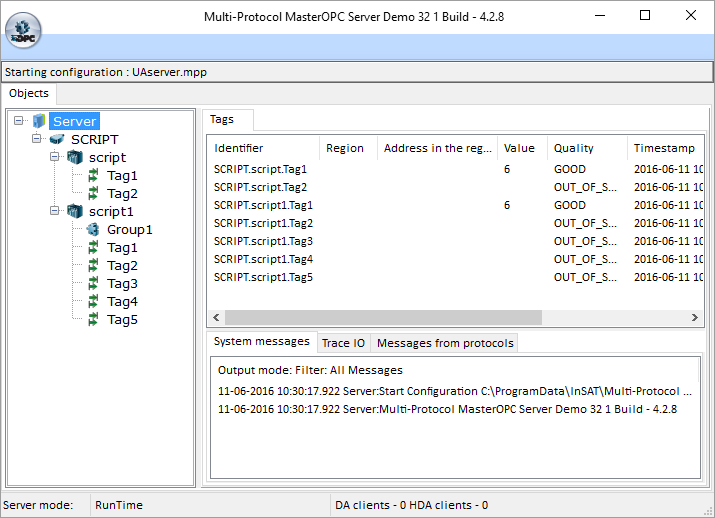Select Group1 label in tree

coord(130,229)
